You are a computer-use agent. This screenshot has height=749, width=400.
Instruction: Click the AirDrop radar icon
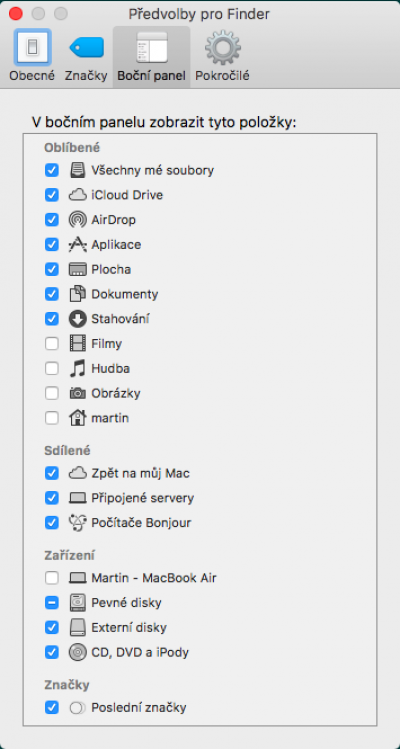[x=77, y=220]
